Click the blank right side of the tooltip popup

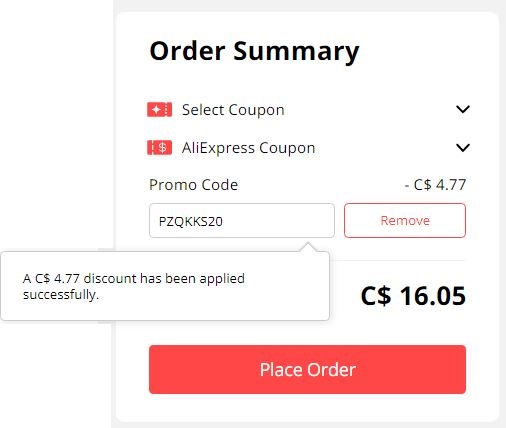(x=287, y=286)
